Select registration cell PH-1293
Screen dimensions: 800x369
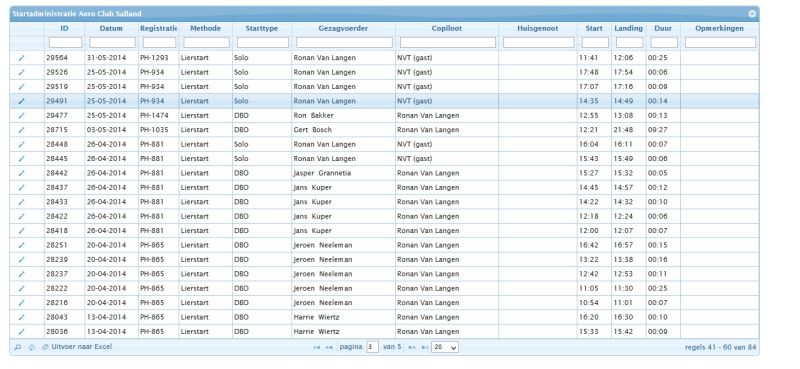click(159, 58)
